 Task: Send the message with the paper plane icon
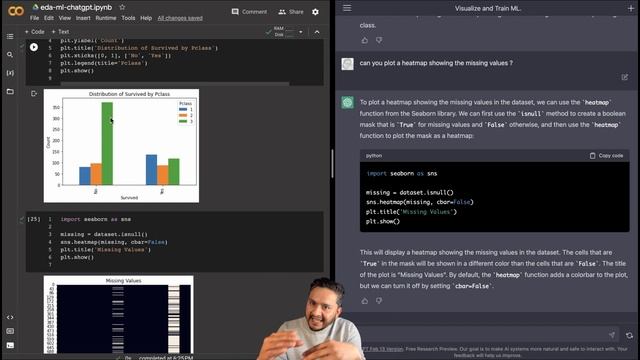[612, 335]
